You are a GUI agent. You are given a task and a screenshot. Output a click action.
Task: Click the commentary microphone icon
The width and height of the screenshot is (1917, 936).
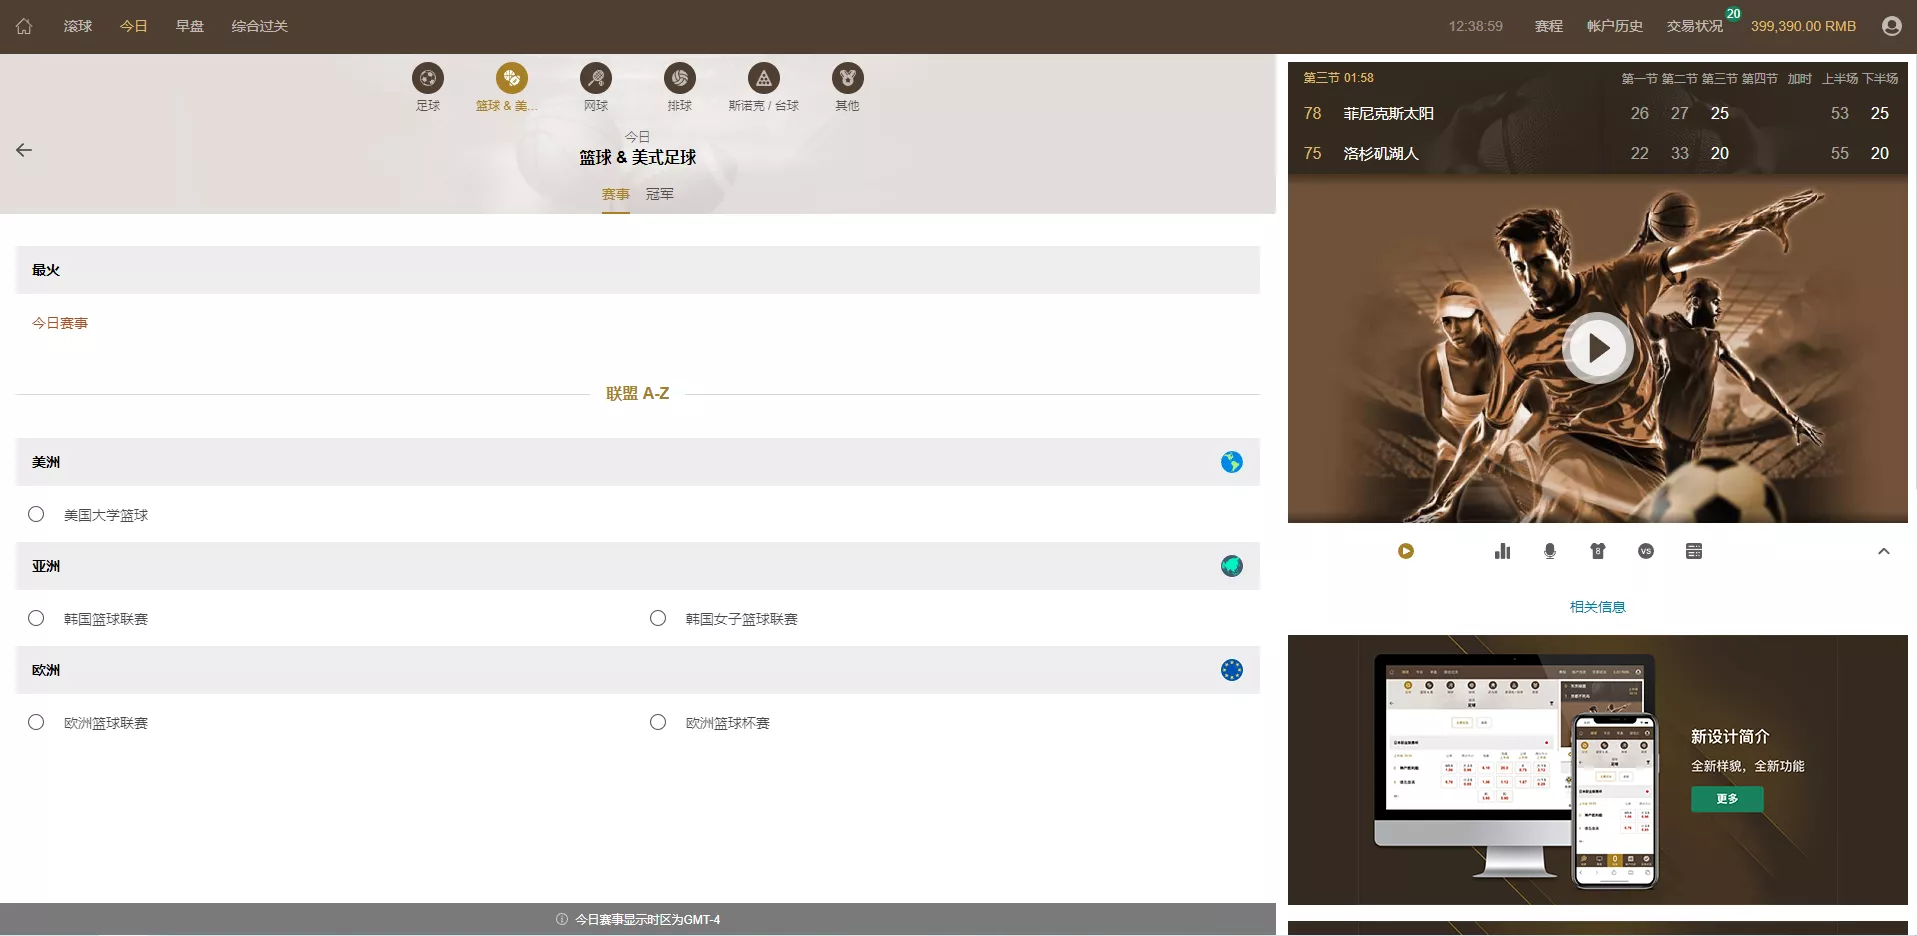click(1550, 551)
